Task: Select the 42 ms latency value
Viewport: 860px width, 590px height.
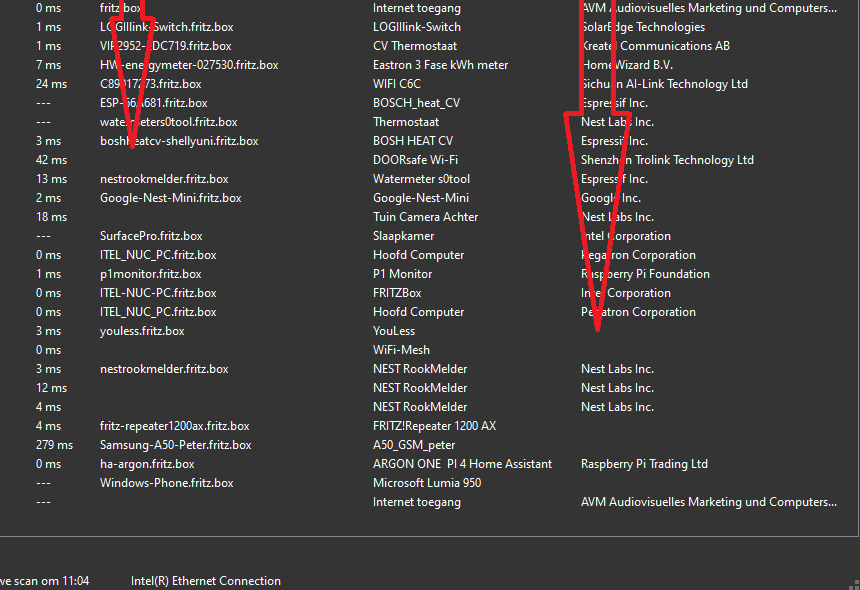Action: 52,160
